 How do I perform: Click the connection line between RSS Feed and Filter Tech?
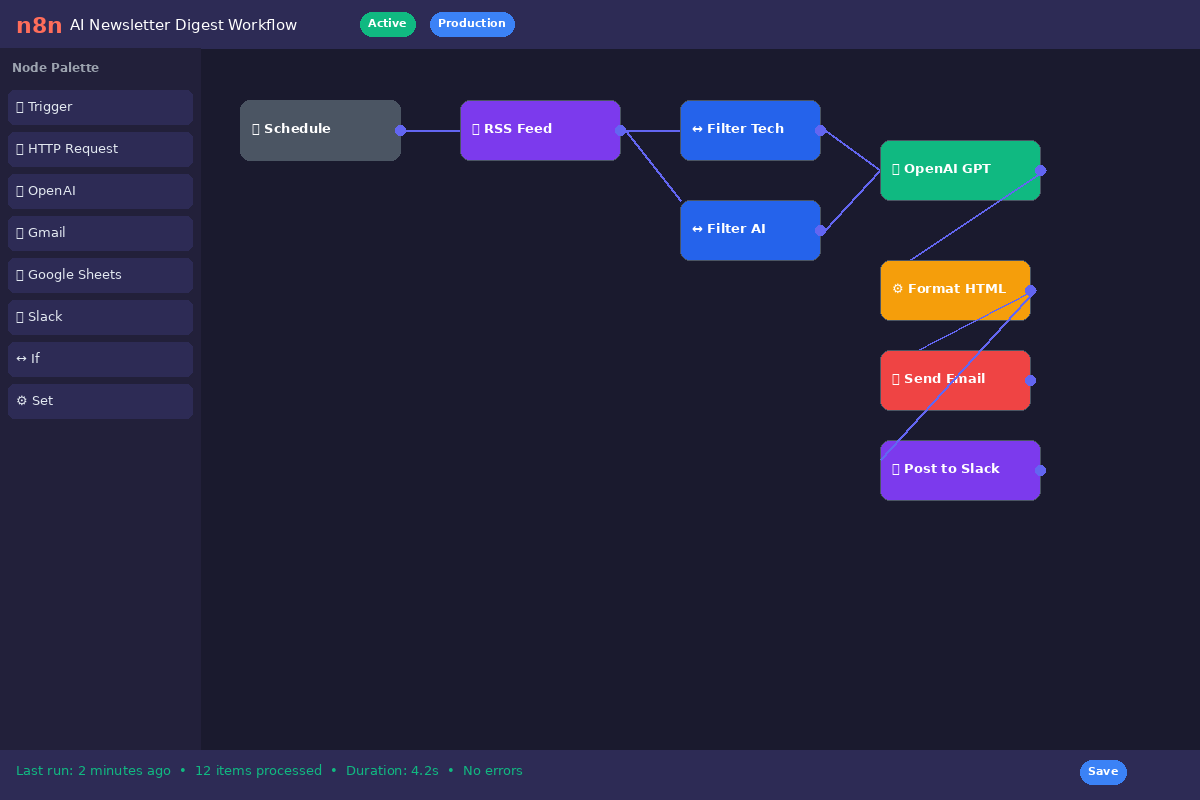(x=650, y=129)
